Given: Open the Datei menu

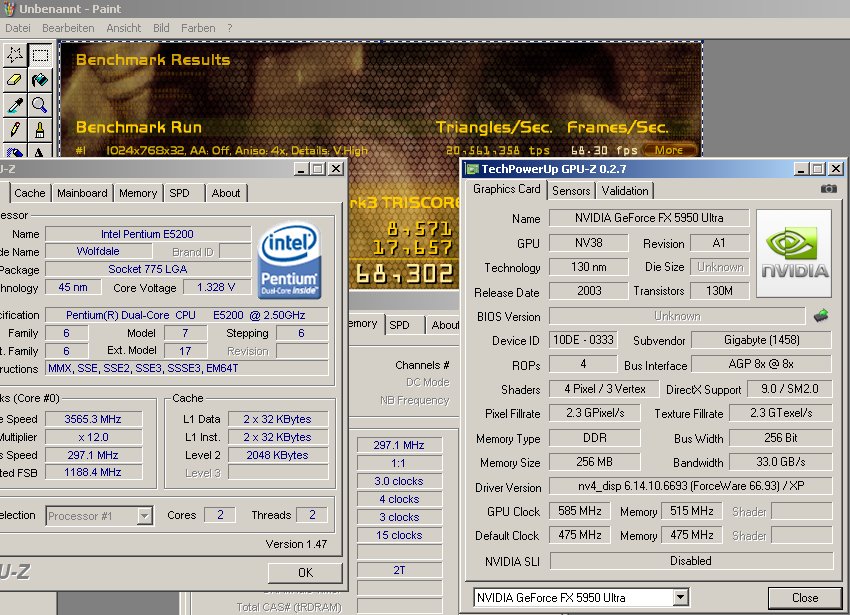Looking at the screenshot, I should (18, 28).
